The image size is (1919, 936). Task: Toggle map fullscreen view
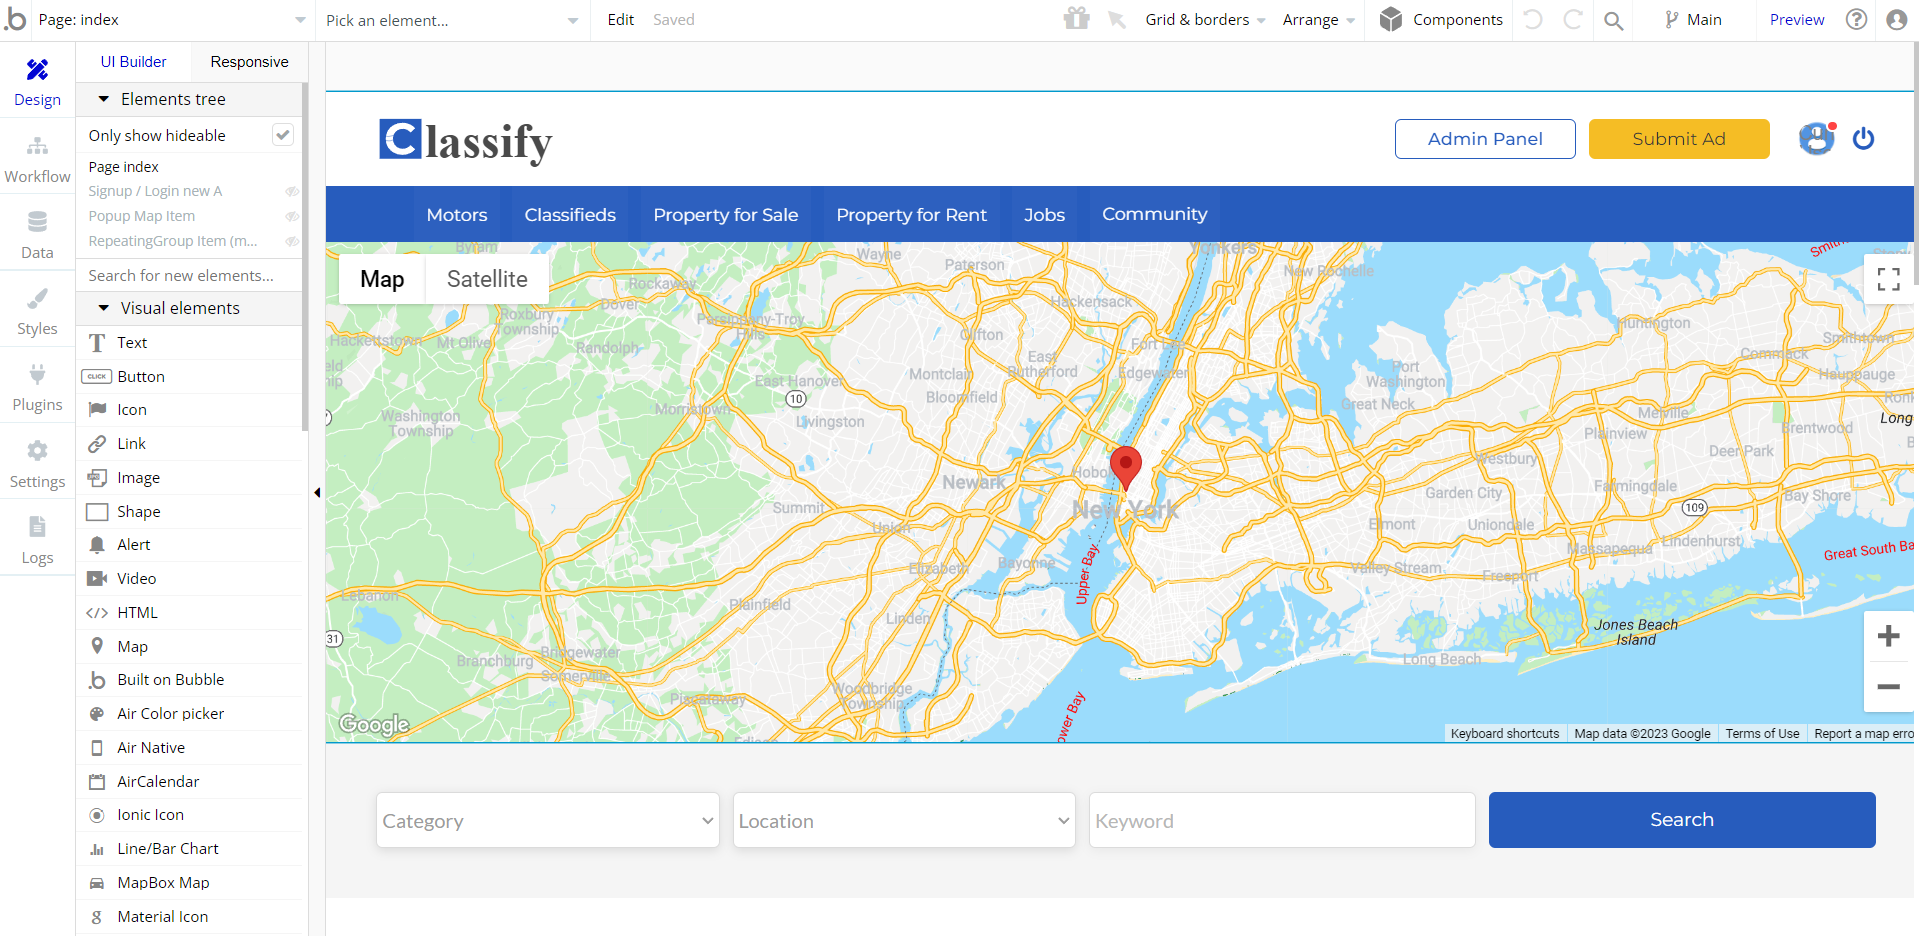1888,279
